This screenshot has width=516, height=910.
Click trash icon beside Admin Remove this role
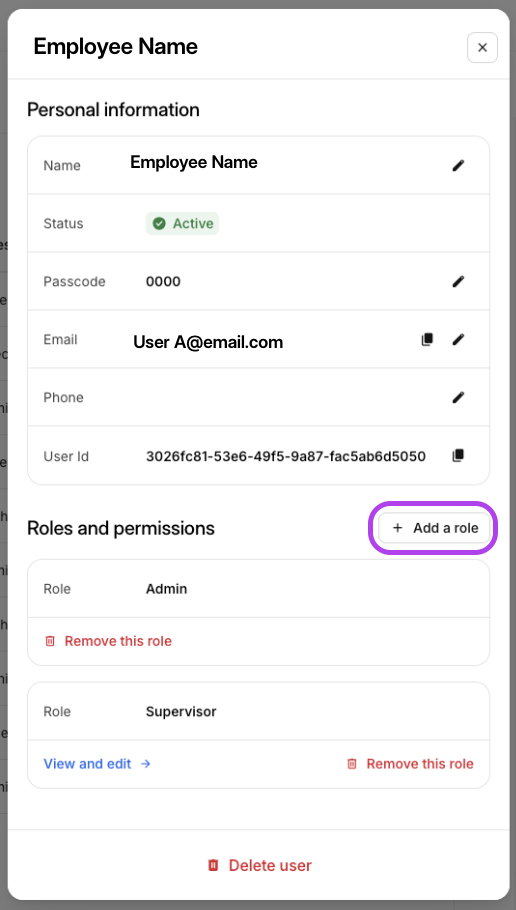tap(50, 641)
